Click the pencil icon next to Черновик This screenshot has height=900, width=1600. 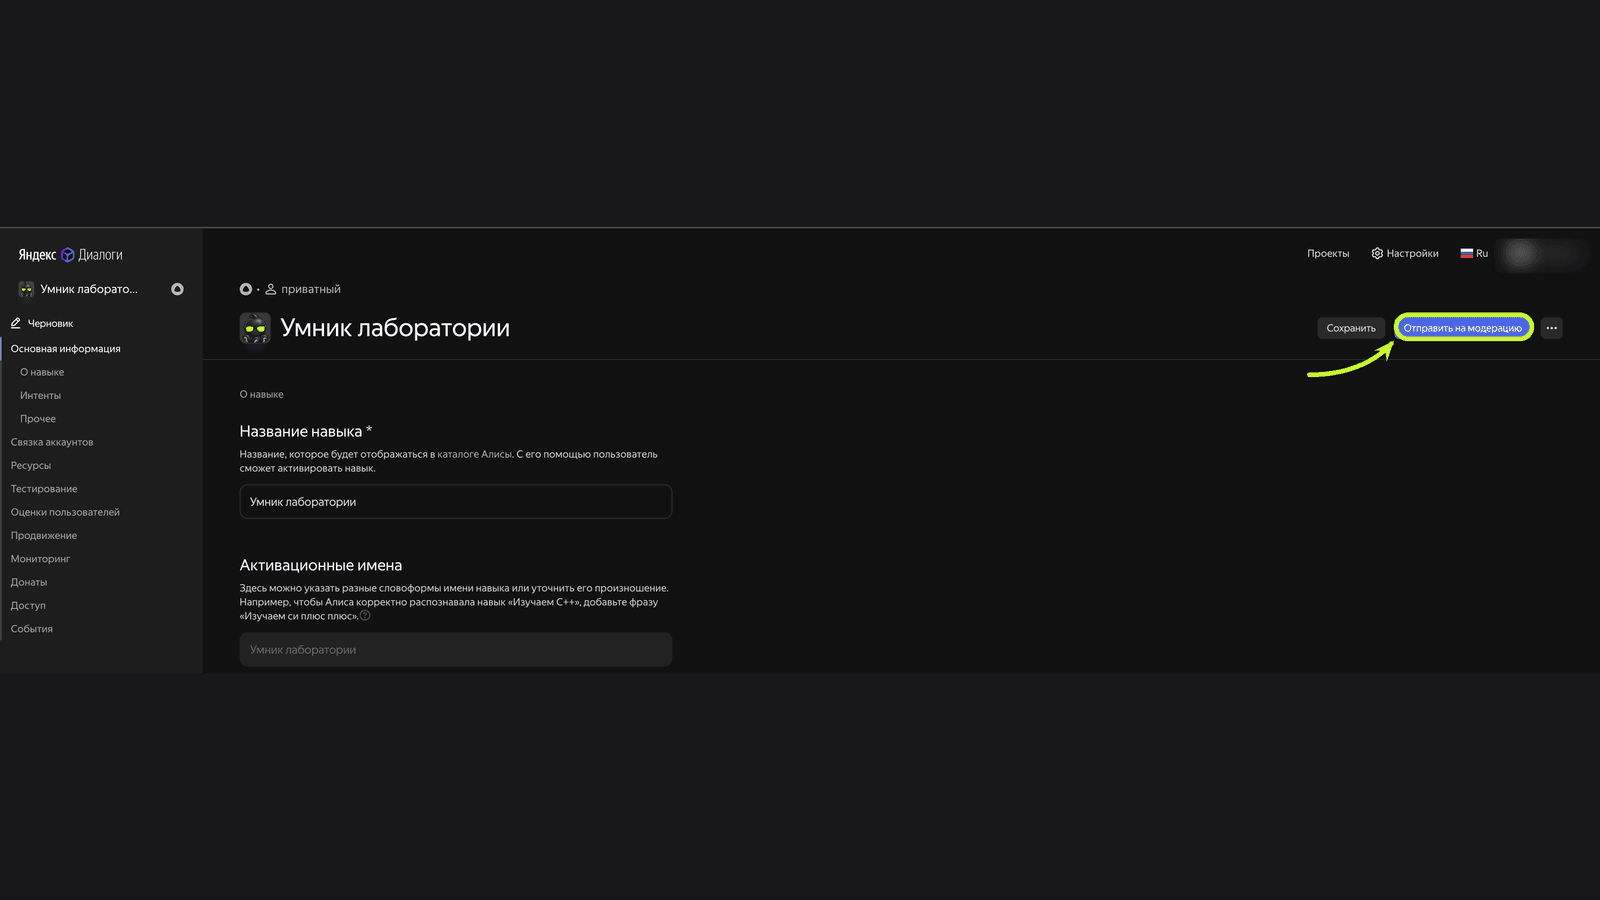[16, 323]
